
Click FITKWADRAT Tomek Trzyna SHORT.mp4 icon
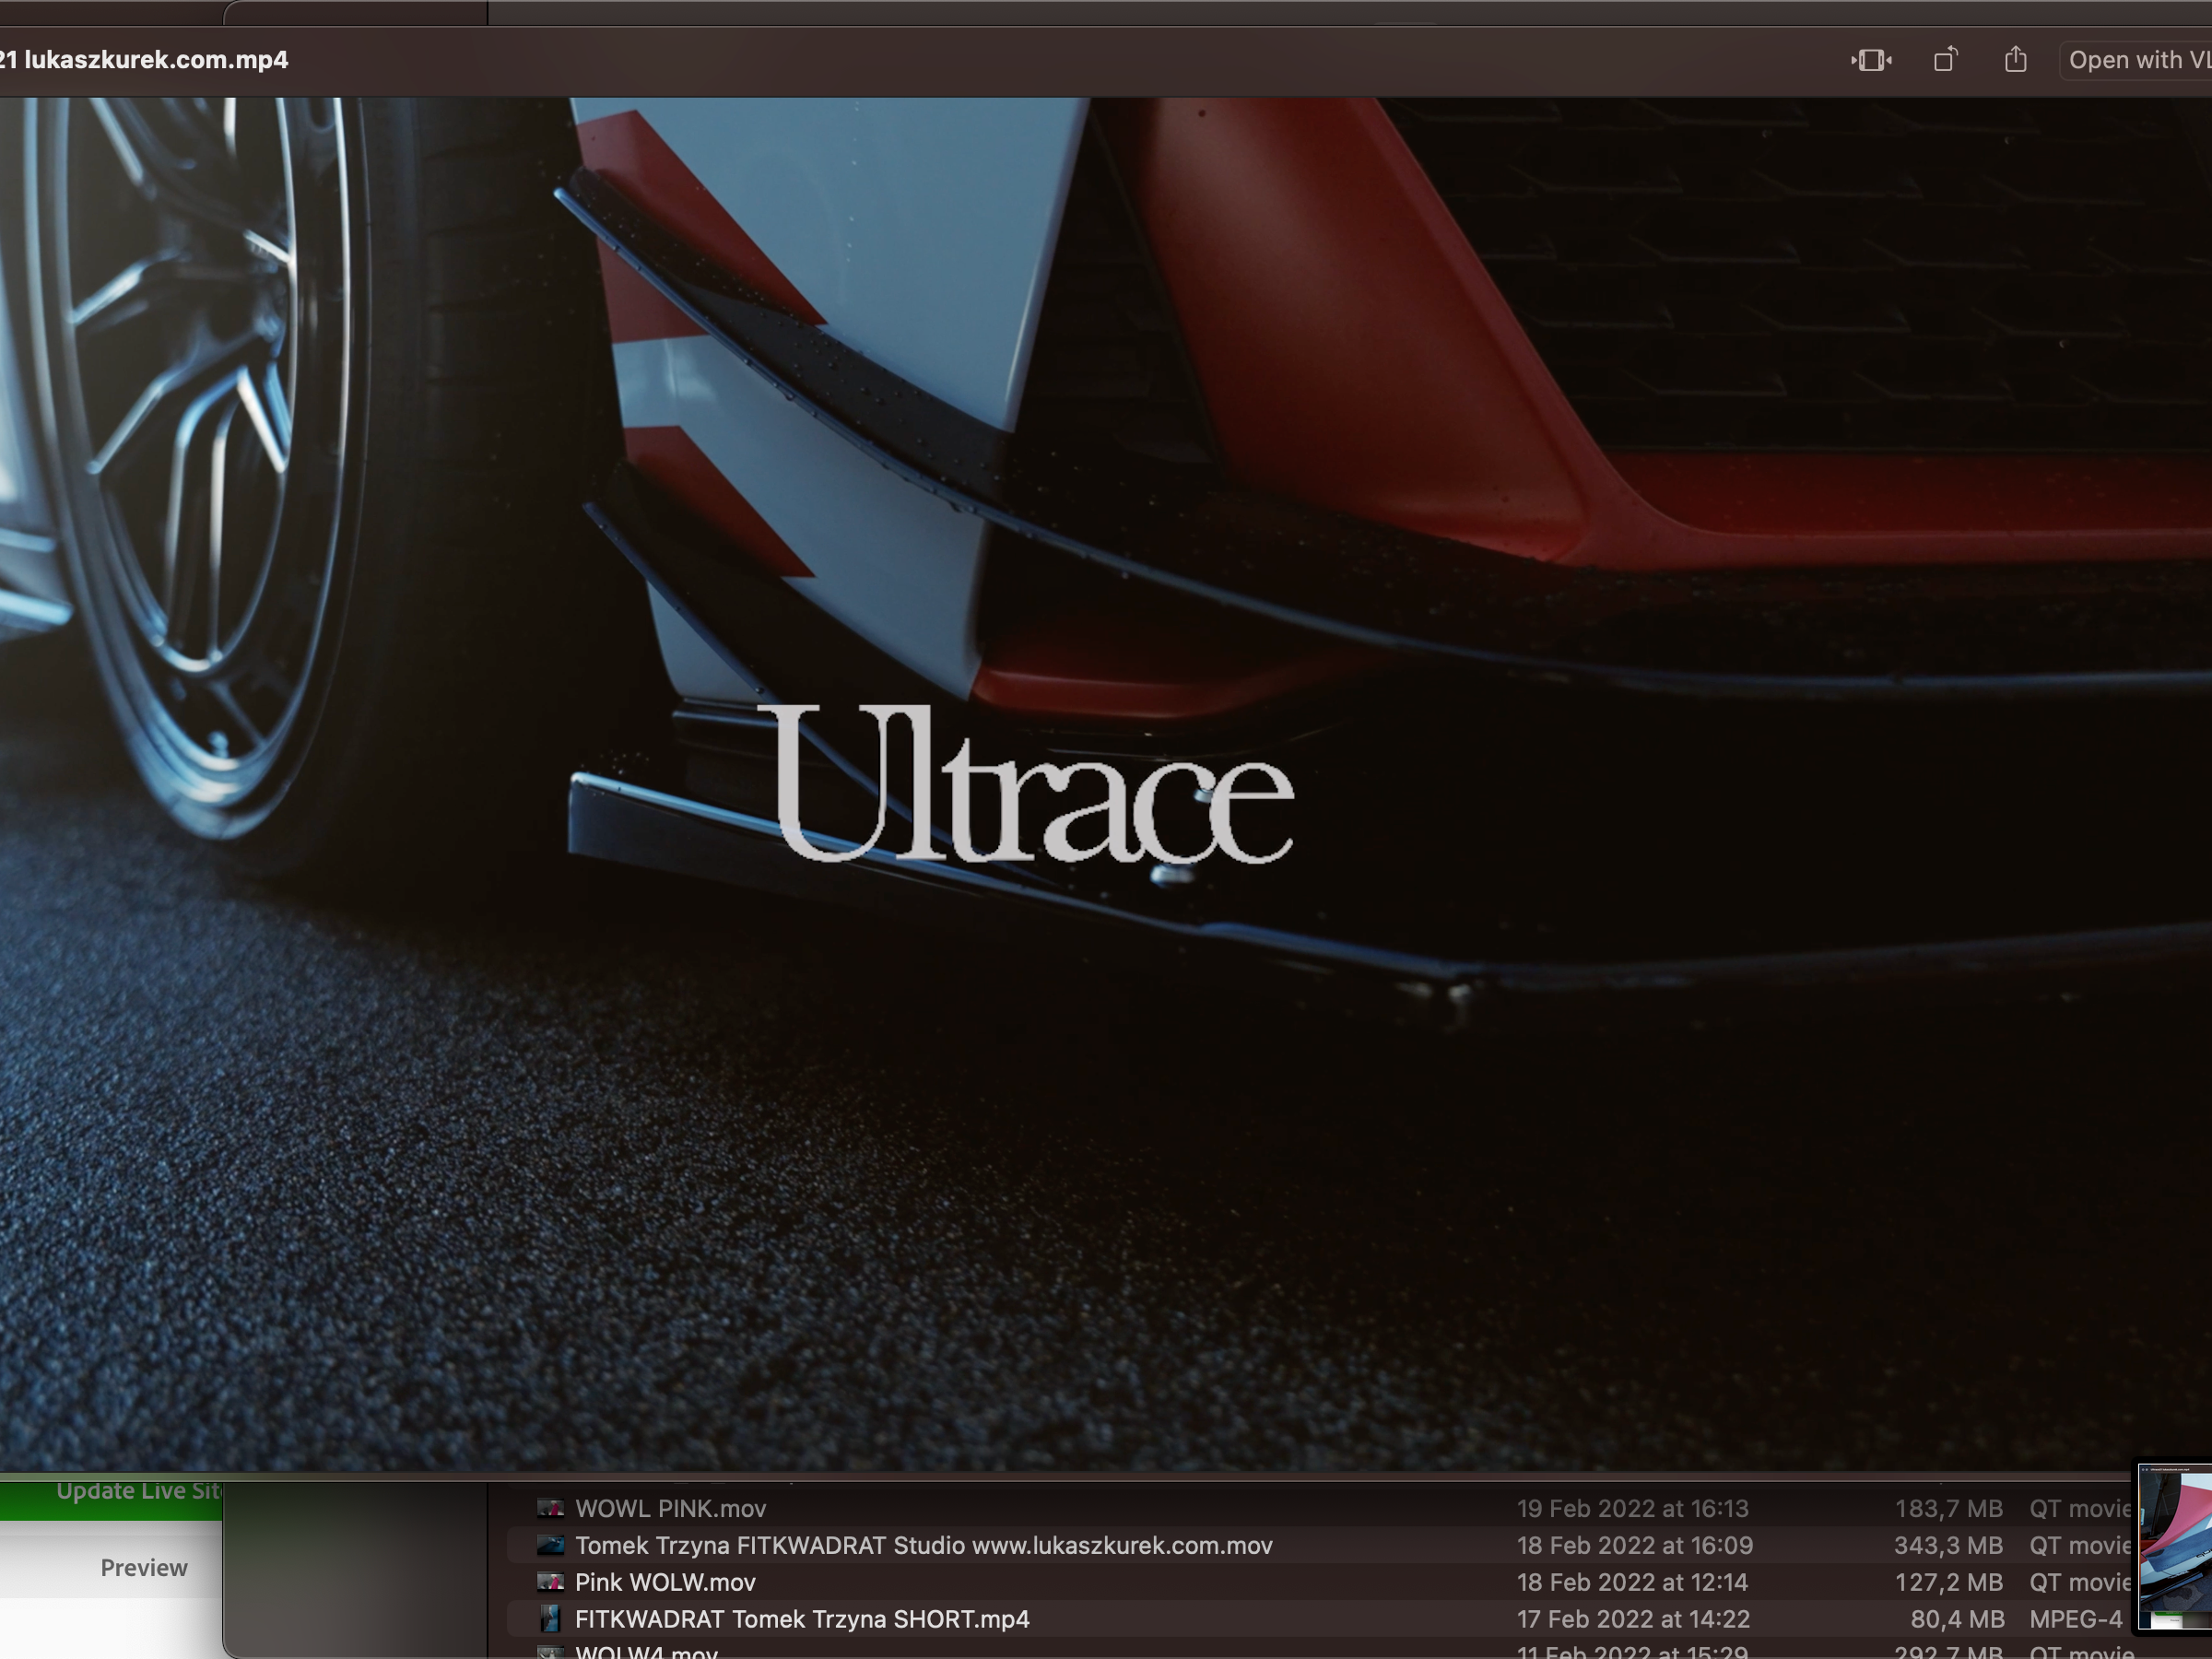[550, 1619]
